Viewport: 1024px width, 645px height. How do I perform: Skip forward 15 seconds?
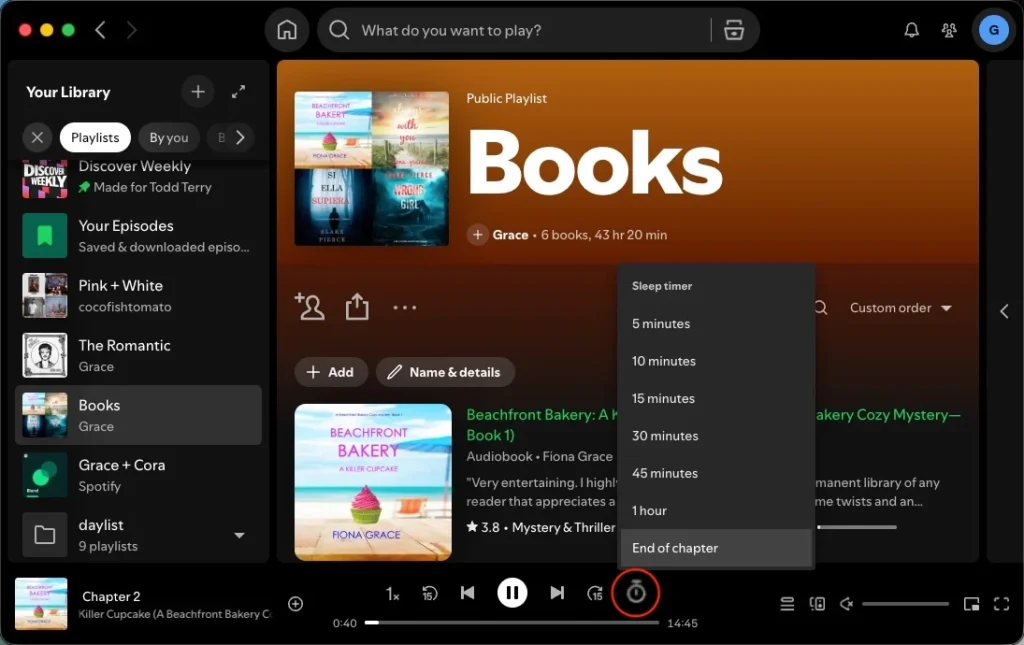[x=595, y=593]
